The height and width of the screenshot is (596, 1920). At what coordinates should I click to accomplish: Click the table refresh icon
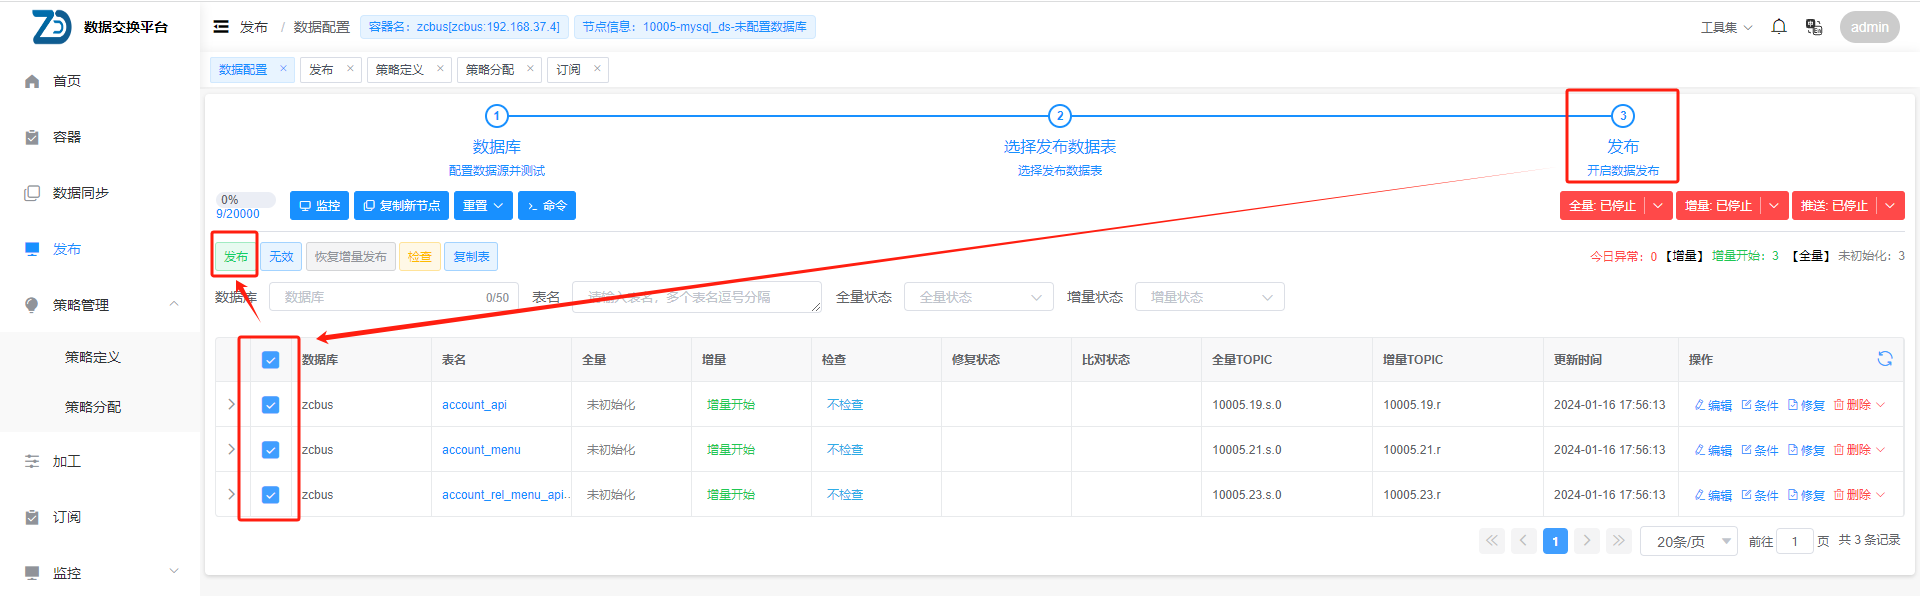(1885, 359)
